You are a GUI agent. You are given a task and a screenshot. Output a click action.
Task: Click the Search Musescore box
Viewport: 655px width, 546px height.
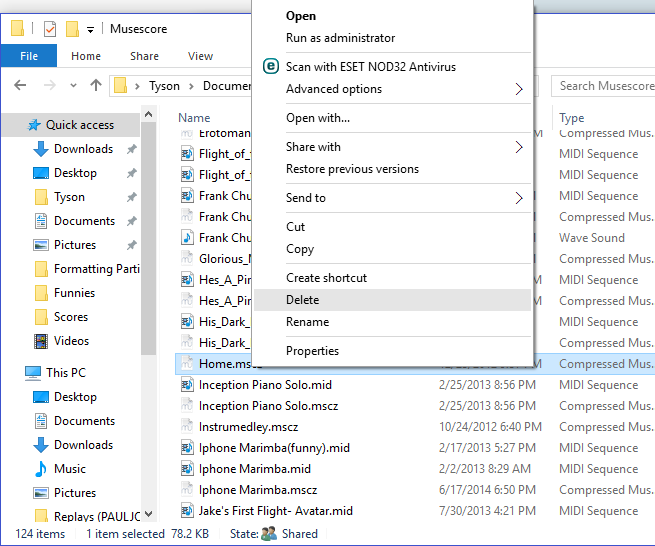tap(603, 86)
